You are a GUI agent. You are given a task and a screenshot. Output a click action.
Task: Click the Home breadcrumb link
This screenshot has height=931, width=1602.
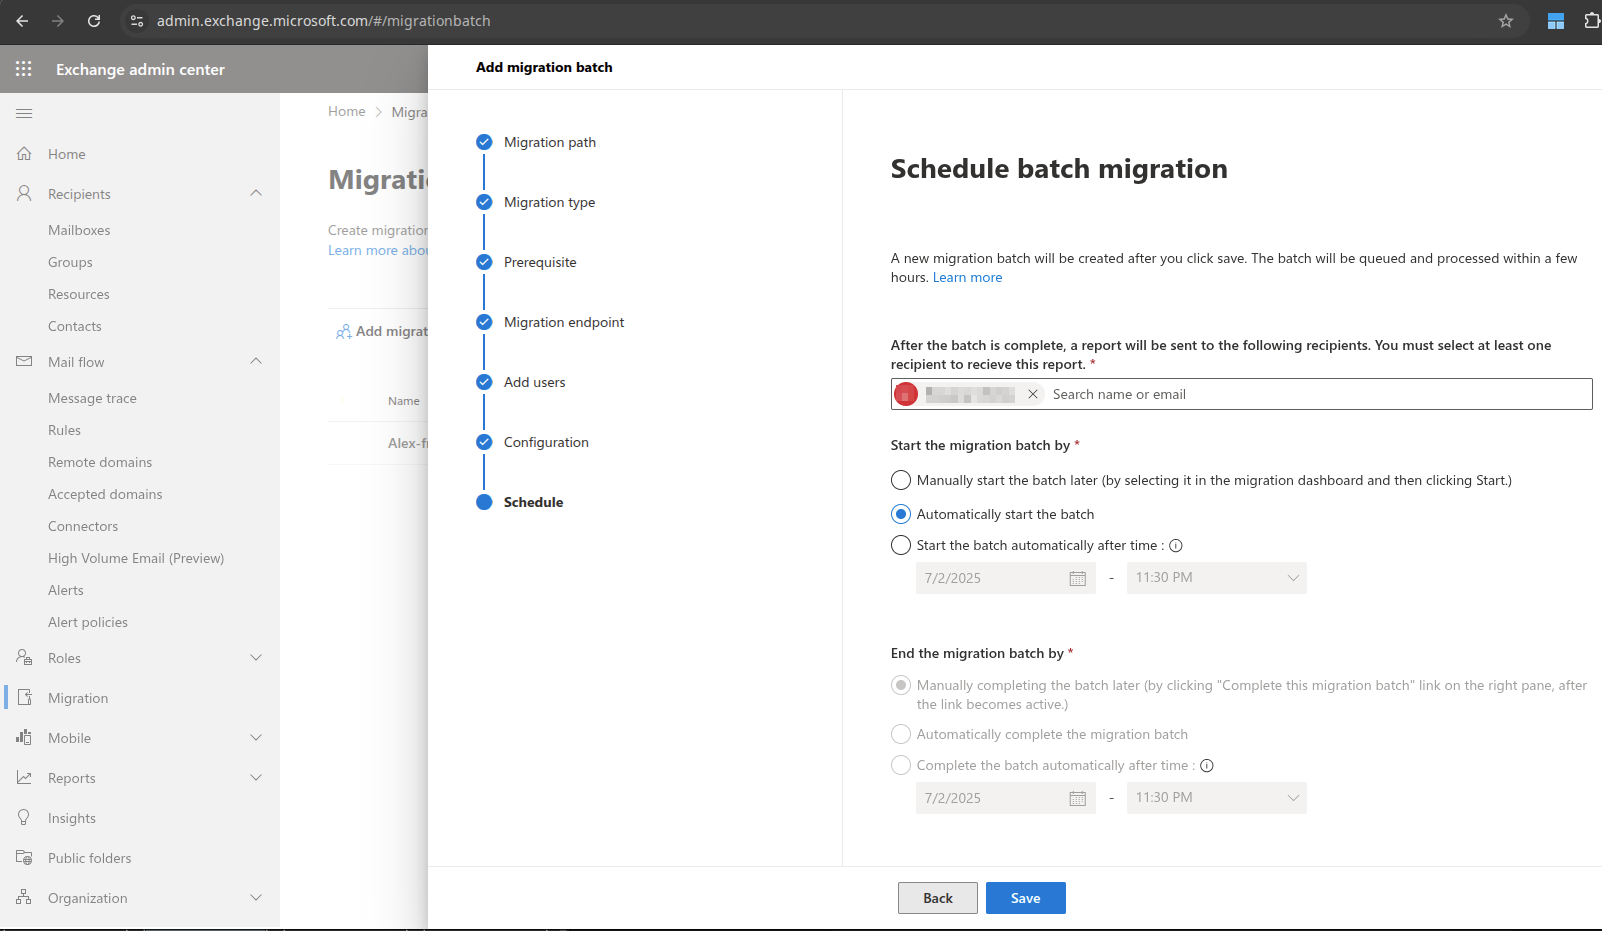347,111
